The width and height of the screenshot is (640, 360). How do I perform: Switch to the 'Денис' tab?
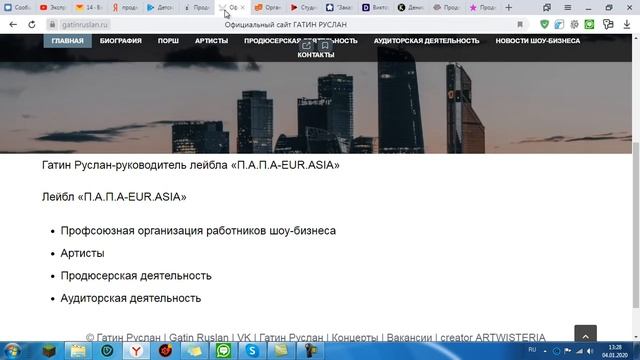(411, 7)
